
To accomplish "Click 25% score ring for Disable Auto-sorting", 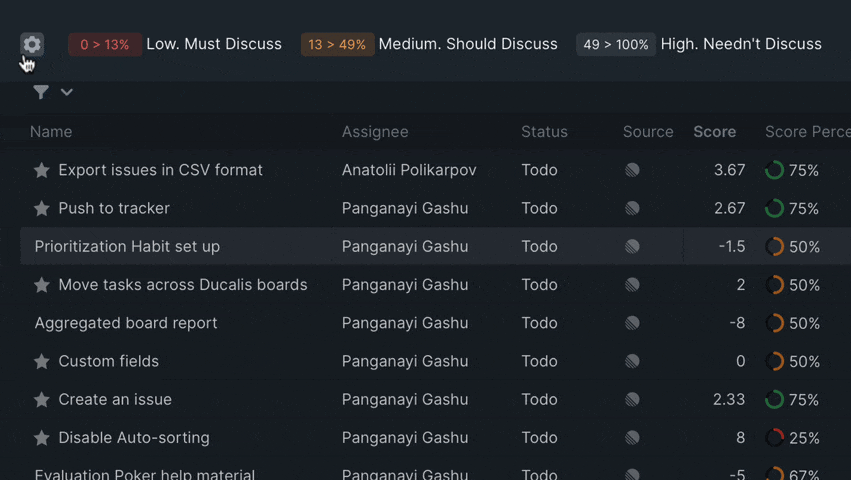I will click(774, 438).
